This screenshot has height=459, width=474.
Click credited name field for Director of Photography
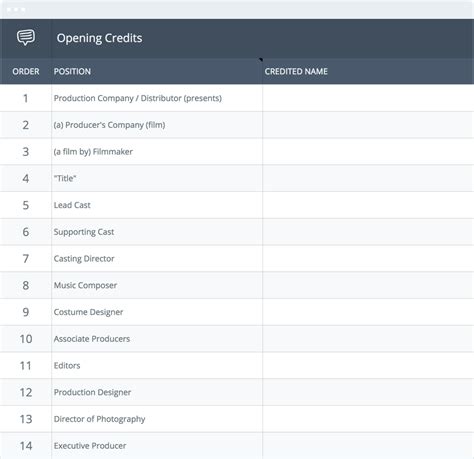tap(368, 419)
